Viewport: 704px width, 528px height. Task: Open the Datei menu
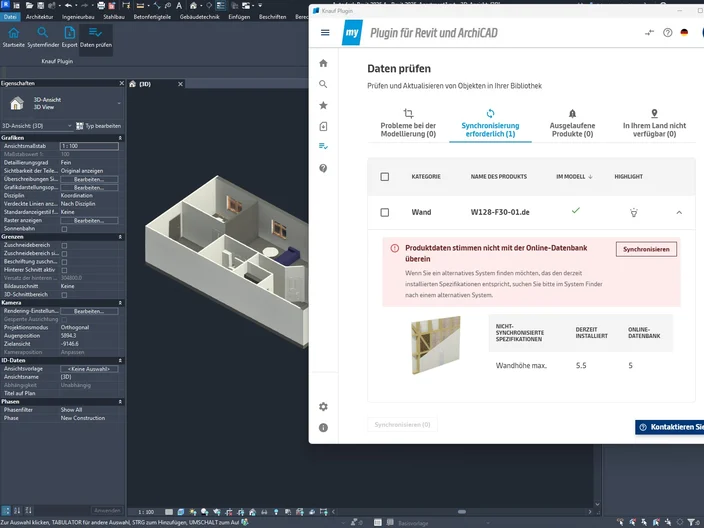(x=10, y=17)
